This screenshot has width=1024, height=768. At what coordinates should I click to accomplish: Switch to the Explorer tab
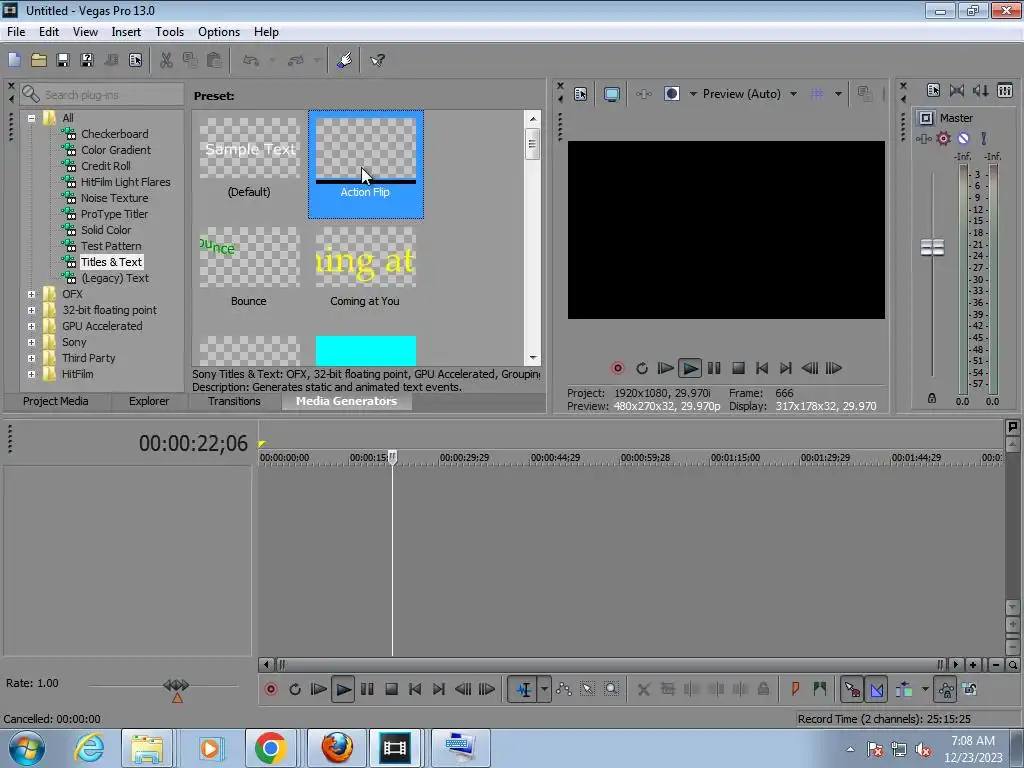point(149,401)
